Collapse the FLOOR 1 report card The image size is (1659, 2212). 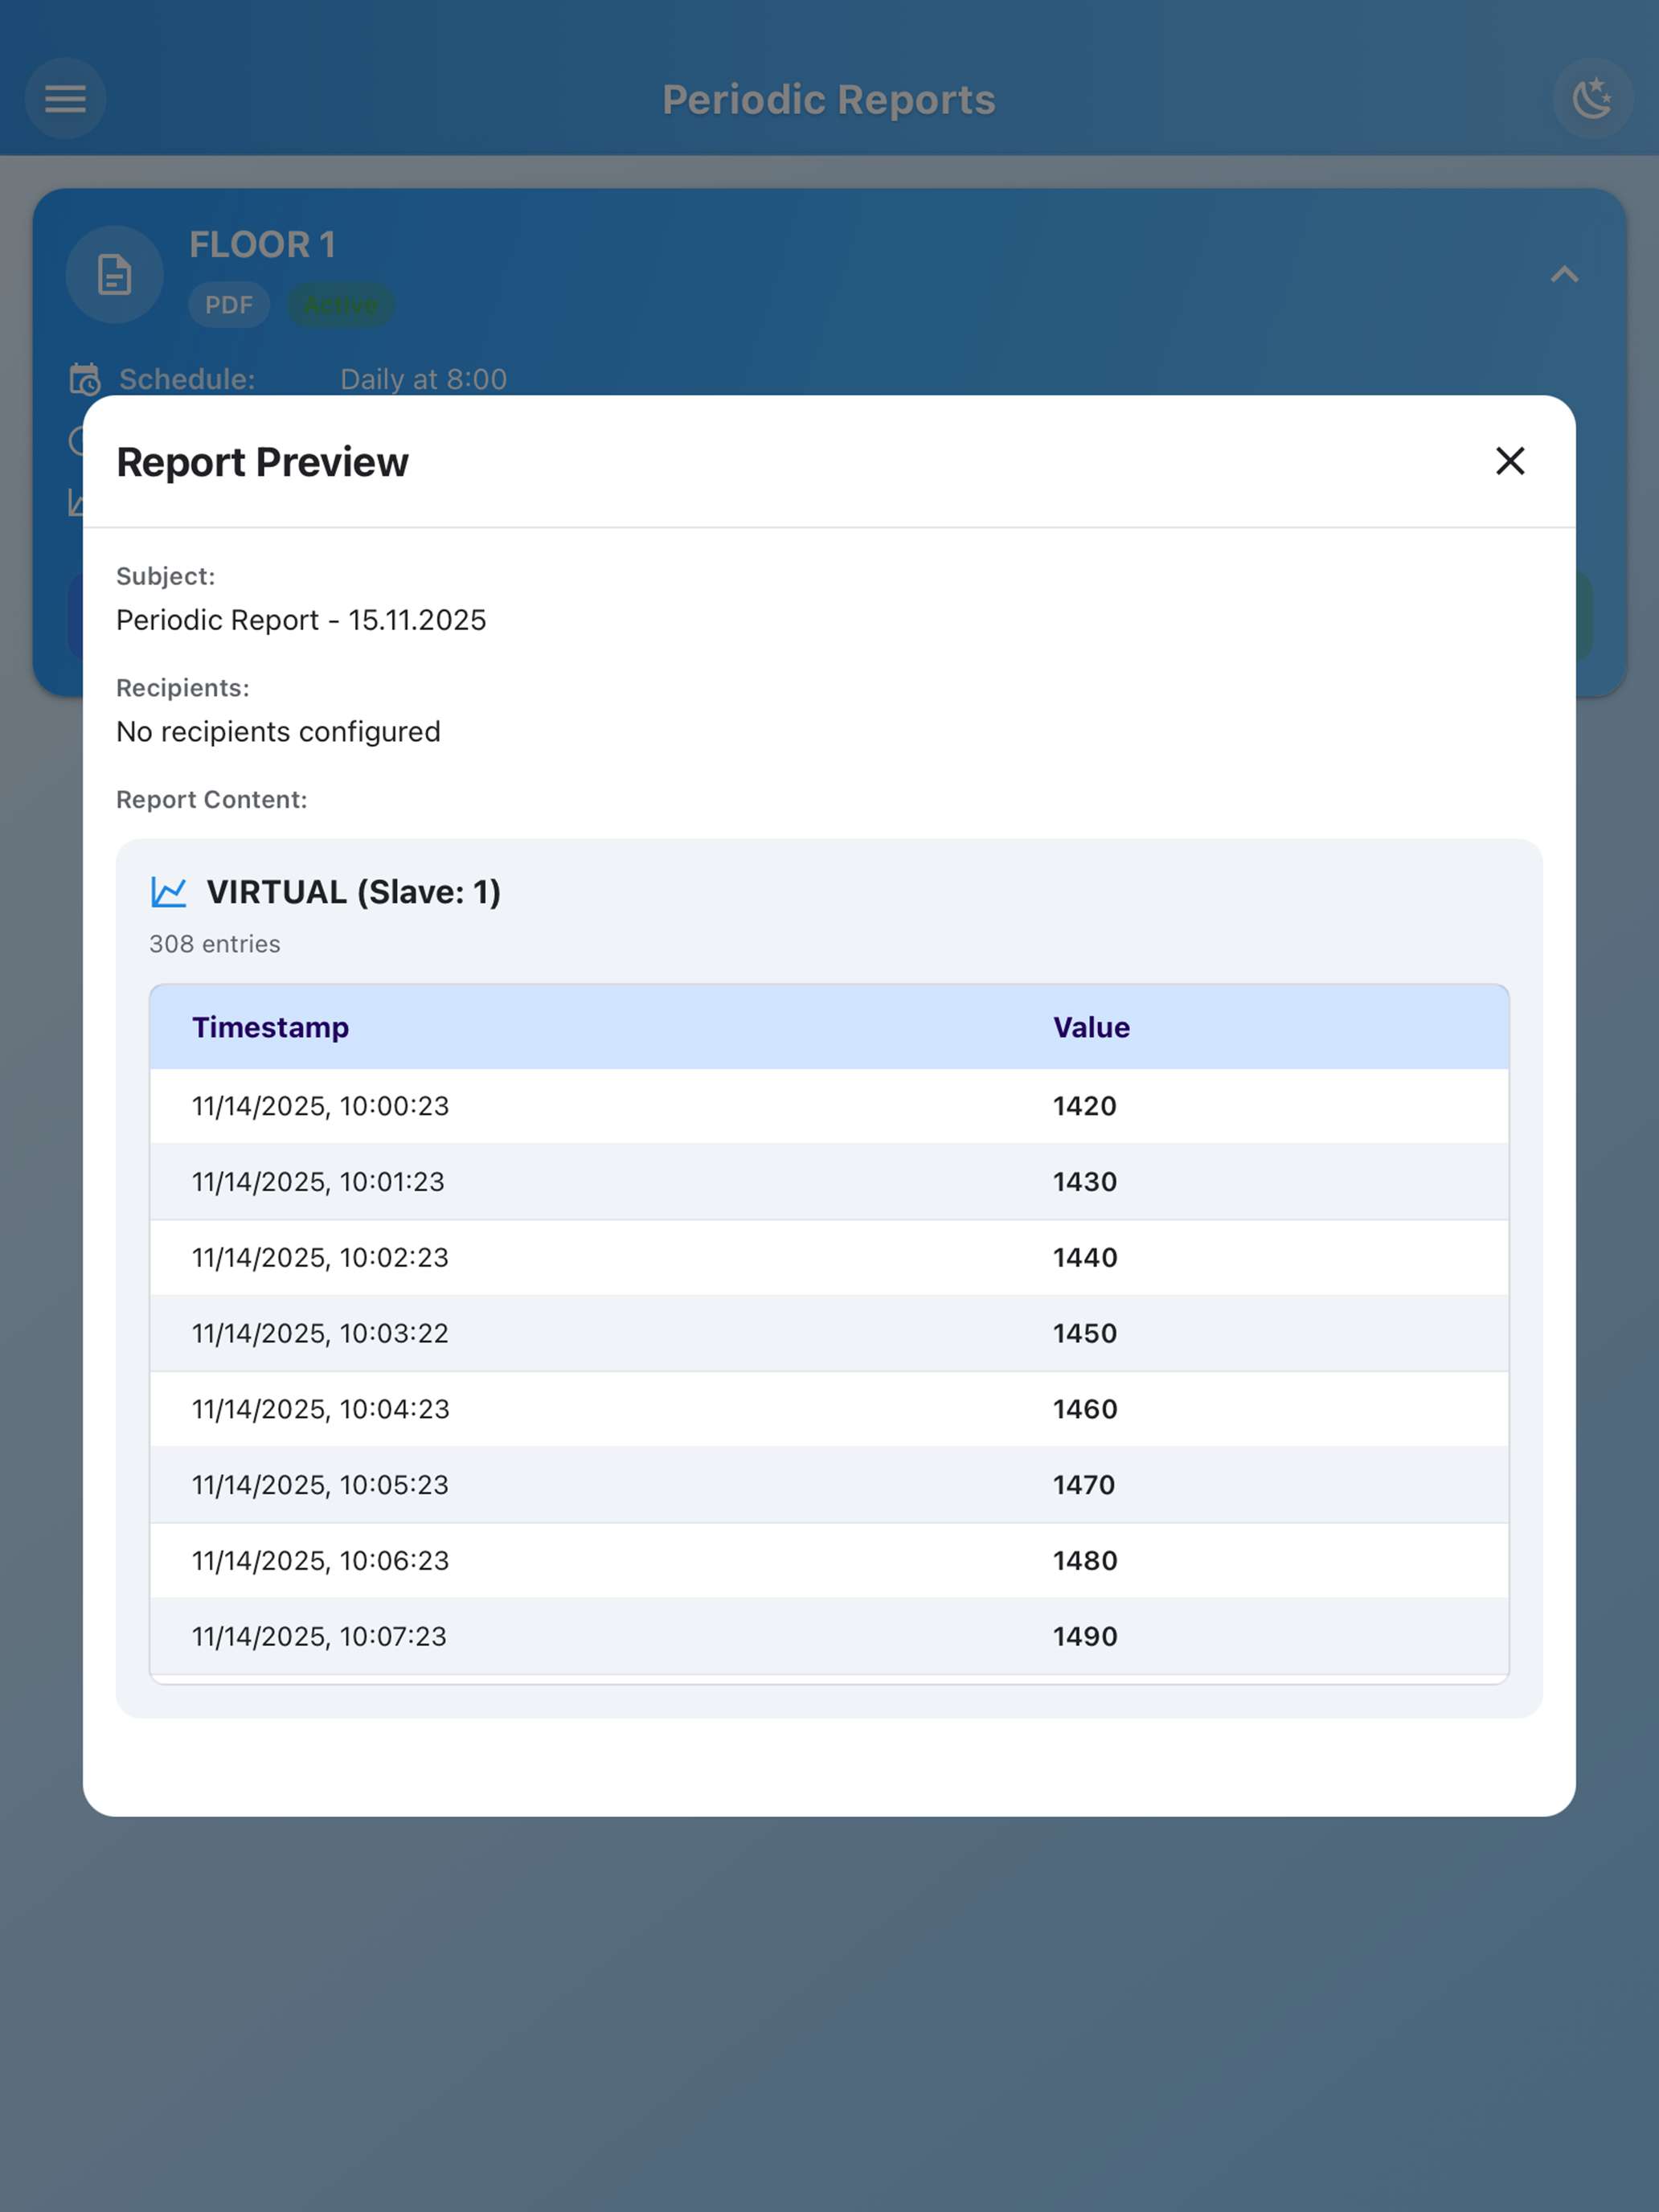(1564, 274)
